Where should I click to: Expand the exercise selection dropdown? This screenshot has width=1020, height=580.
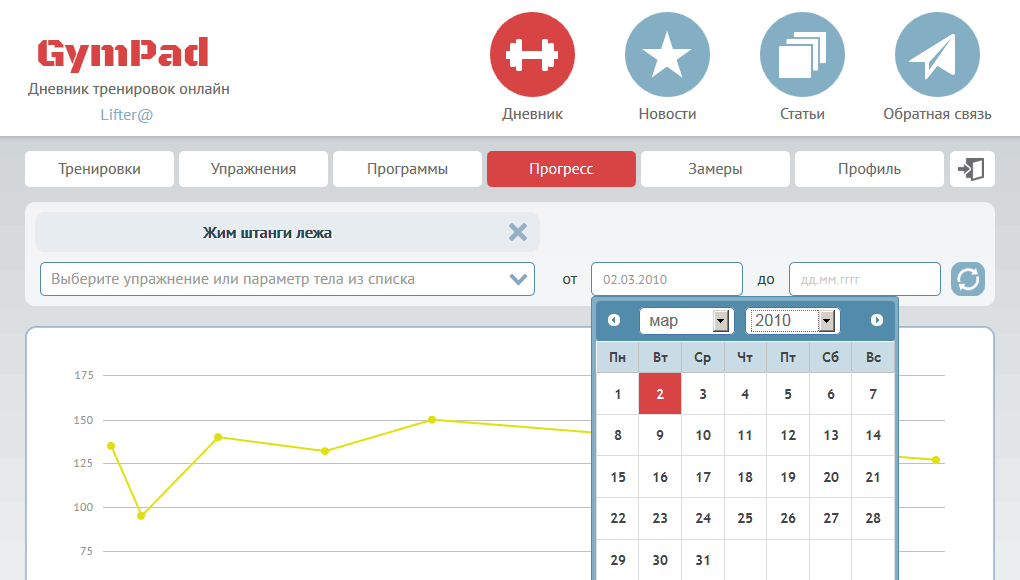519,279
